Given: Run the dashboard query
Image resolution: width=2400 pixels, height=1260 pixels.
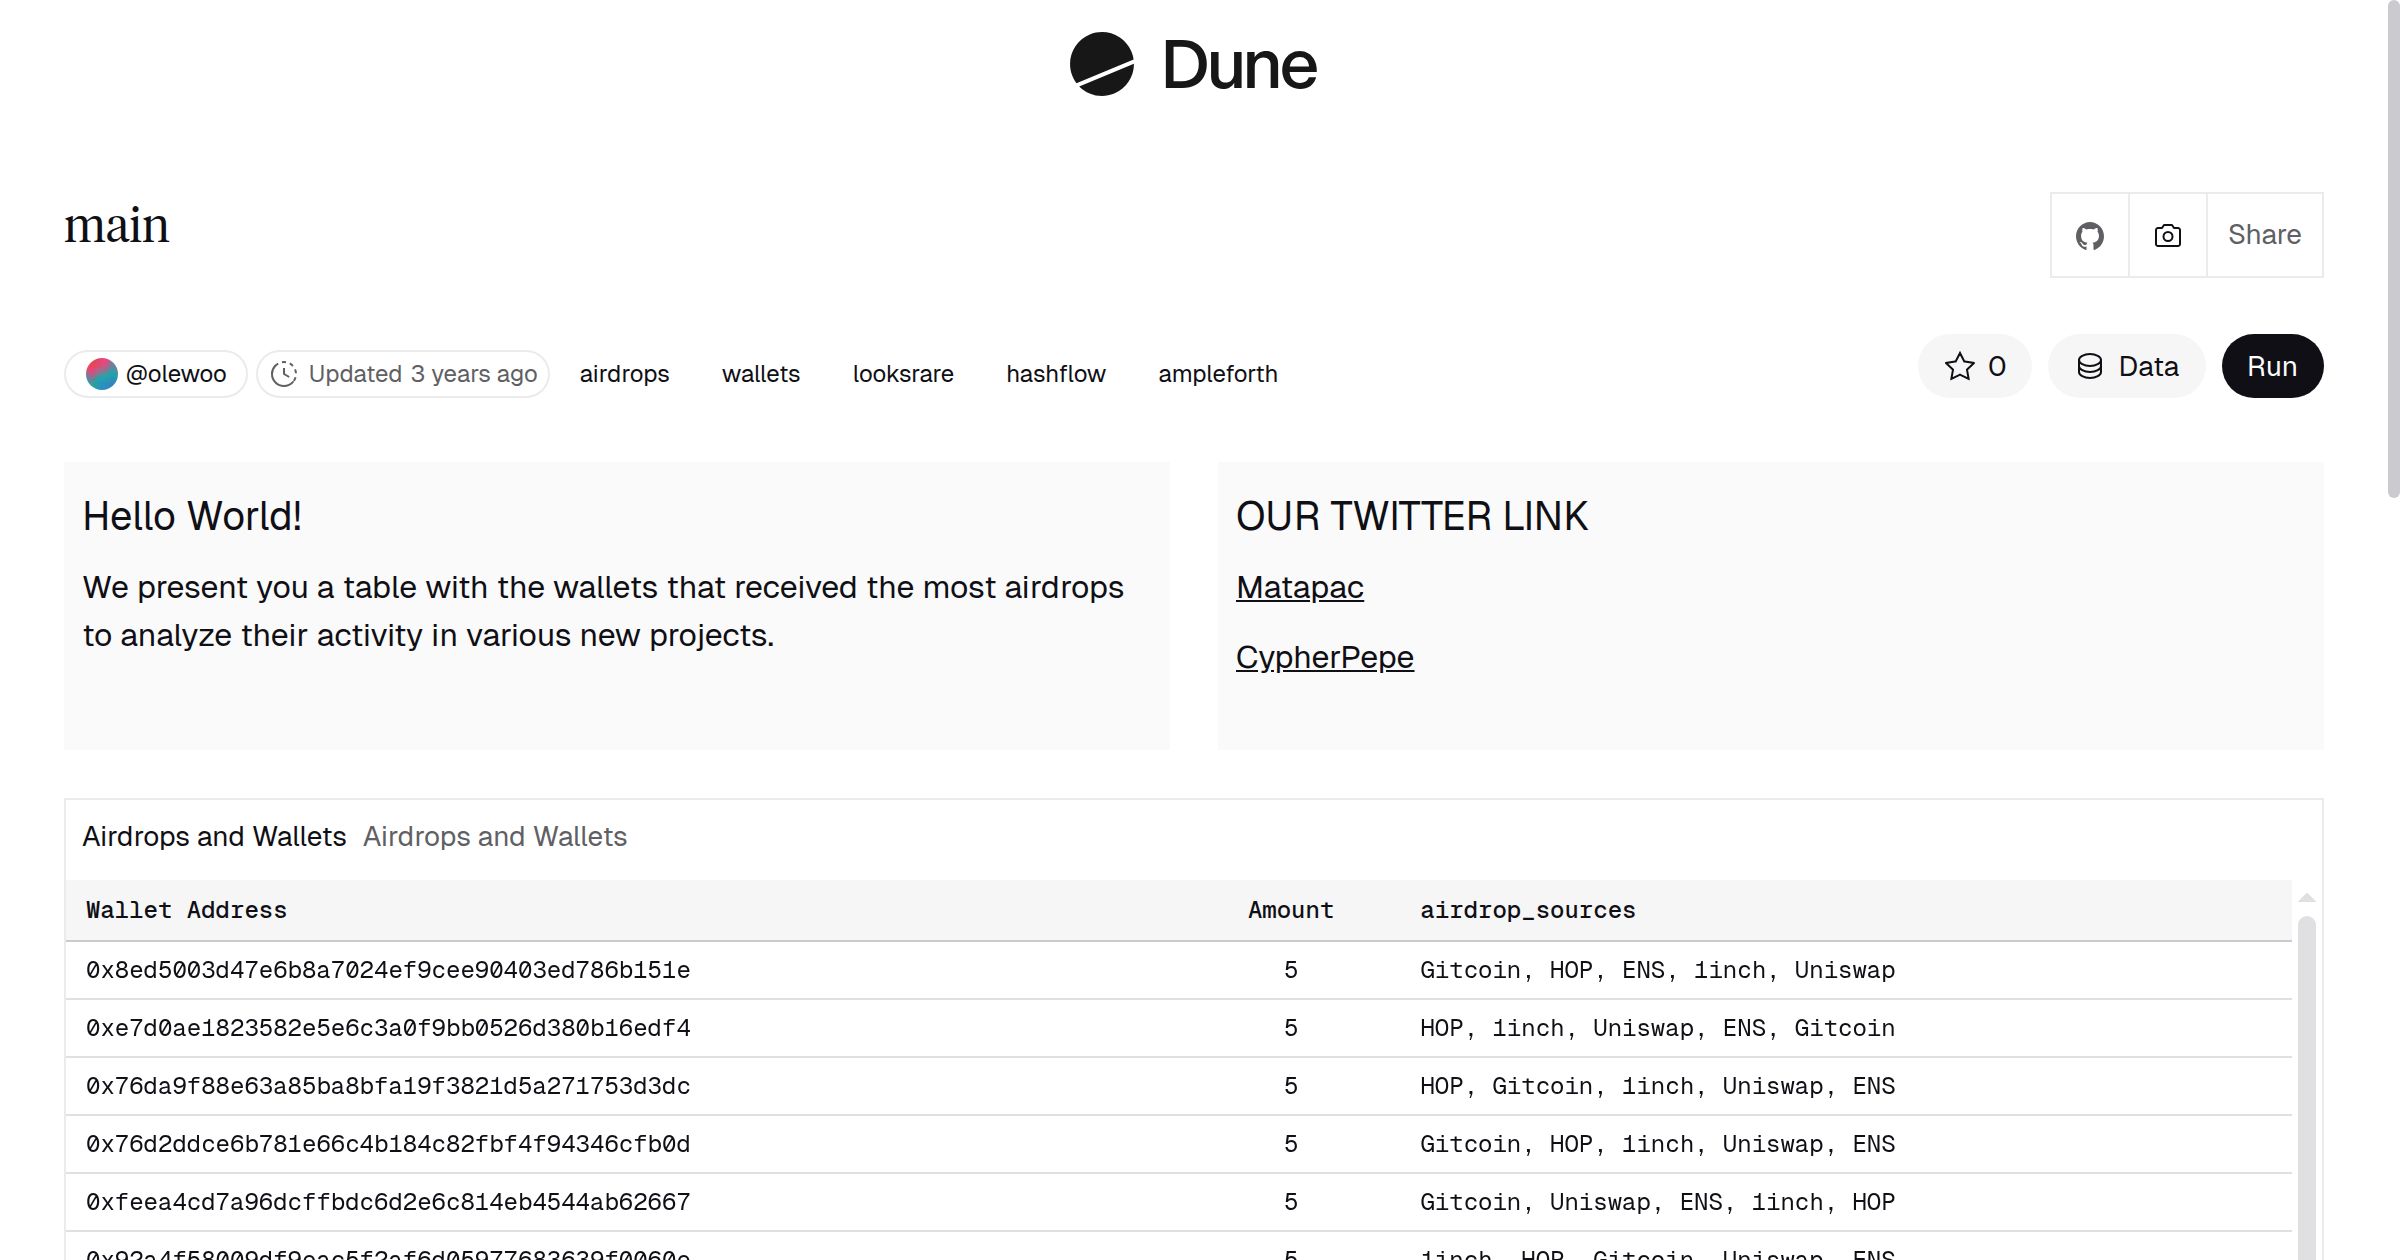Looking at the screenshot, I should [x=2272, y=366].
